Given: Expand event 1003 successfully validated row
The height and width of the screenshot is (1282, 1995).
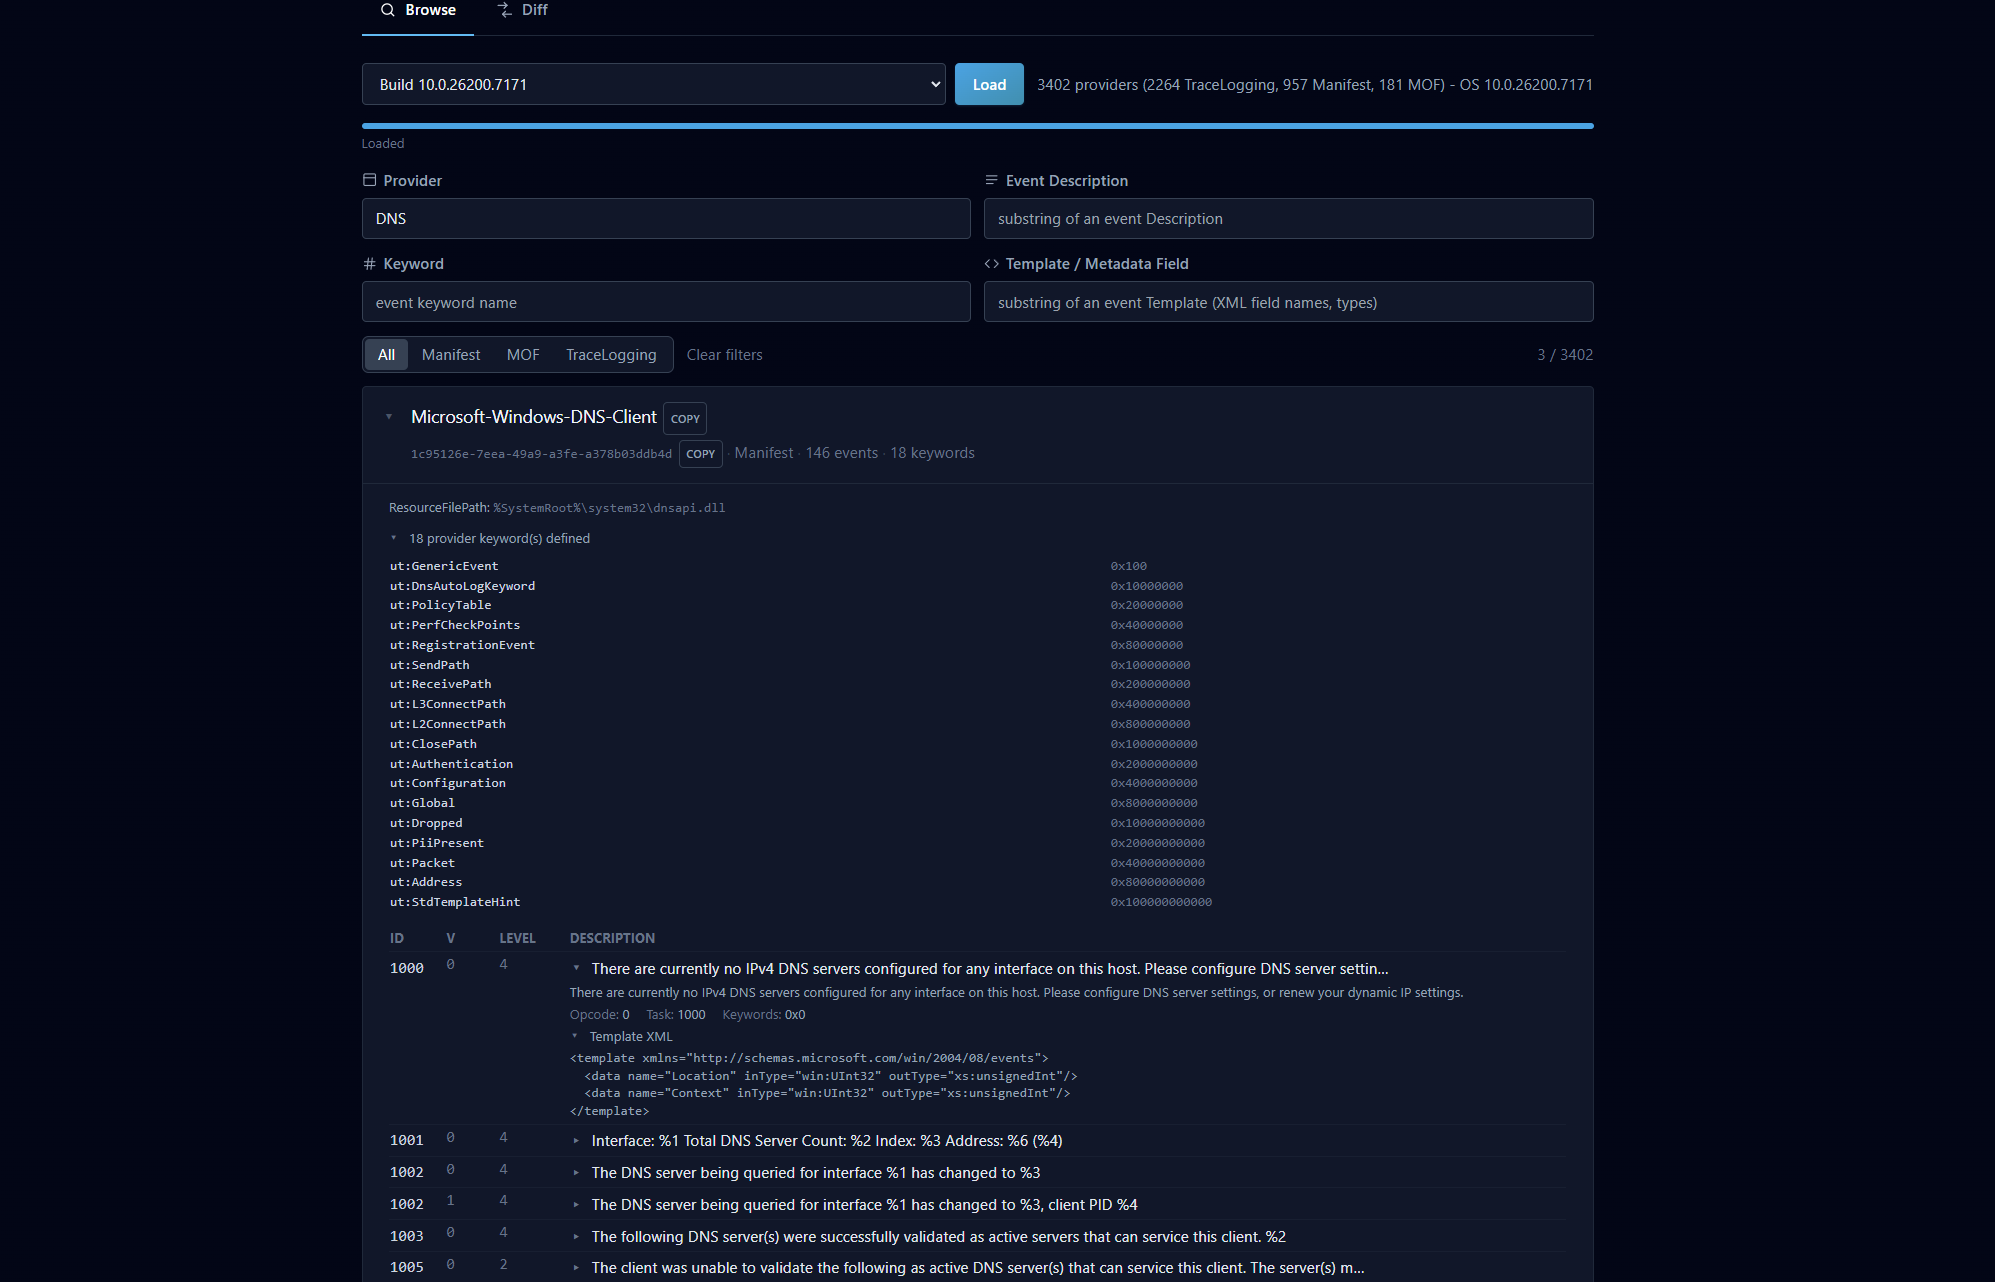Looking at the screenshot, I should click(x=577, y=1237).
